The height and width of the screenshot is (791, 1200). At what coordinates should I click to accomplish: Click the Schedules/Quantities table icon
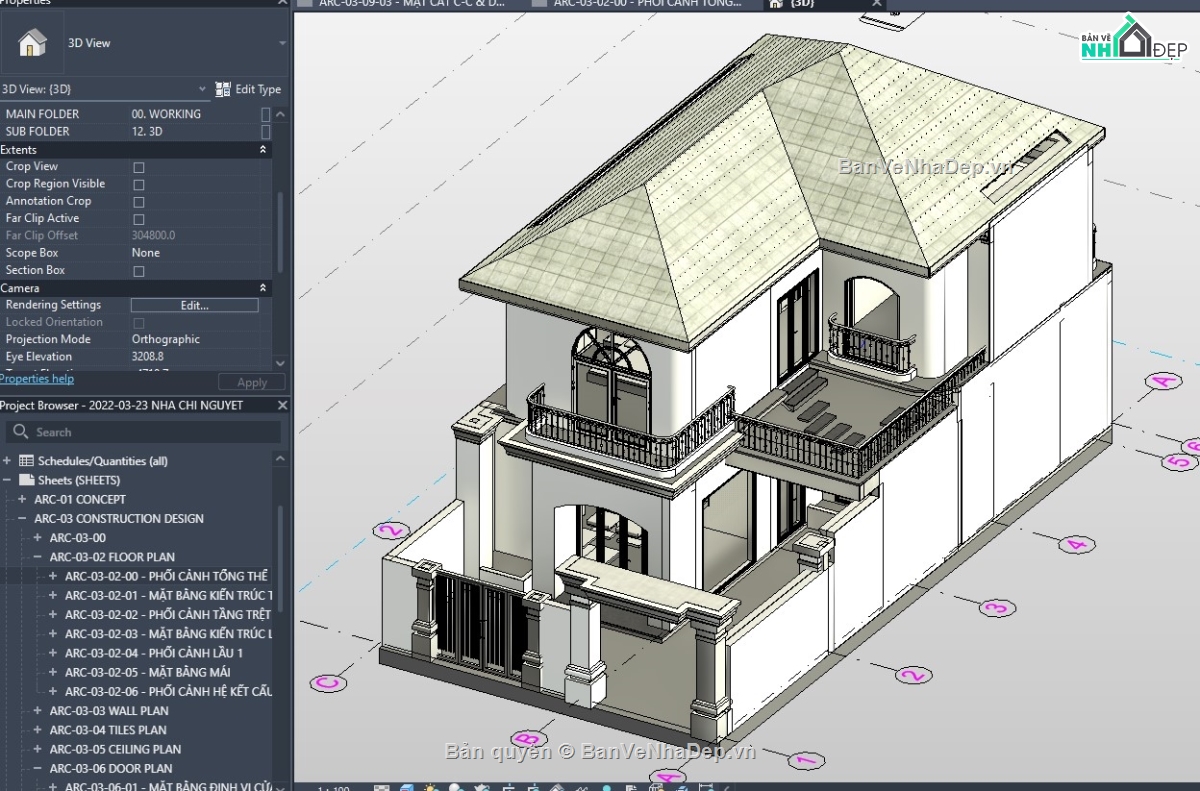(x=27, y=461)
